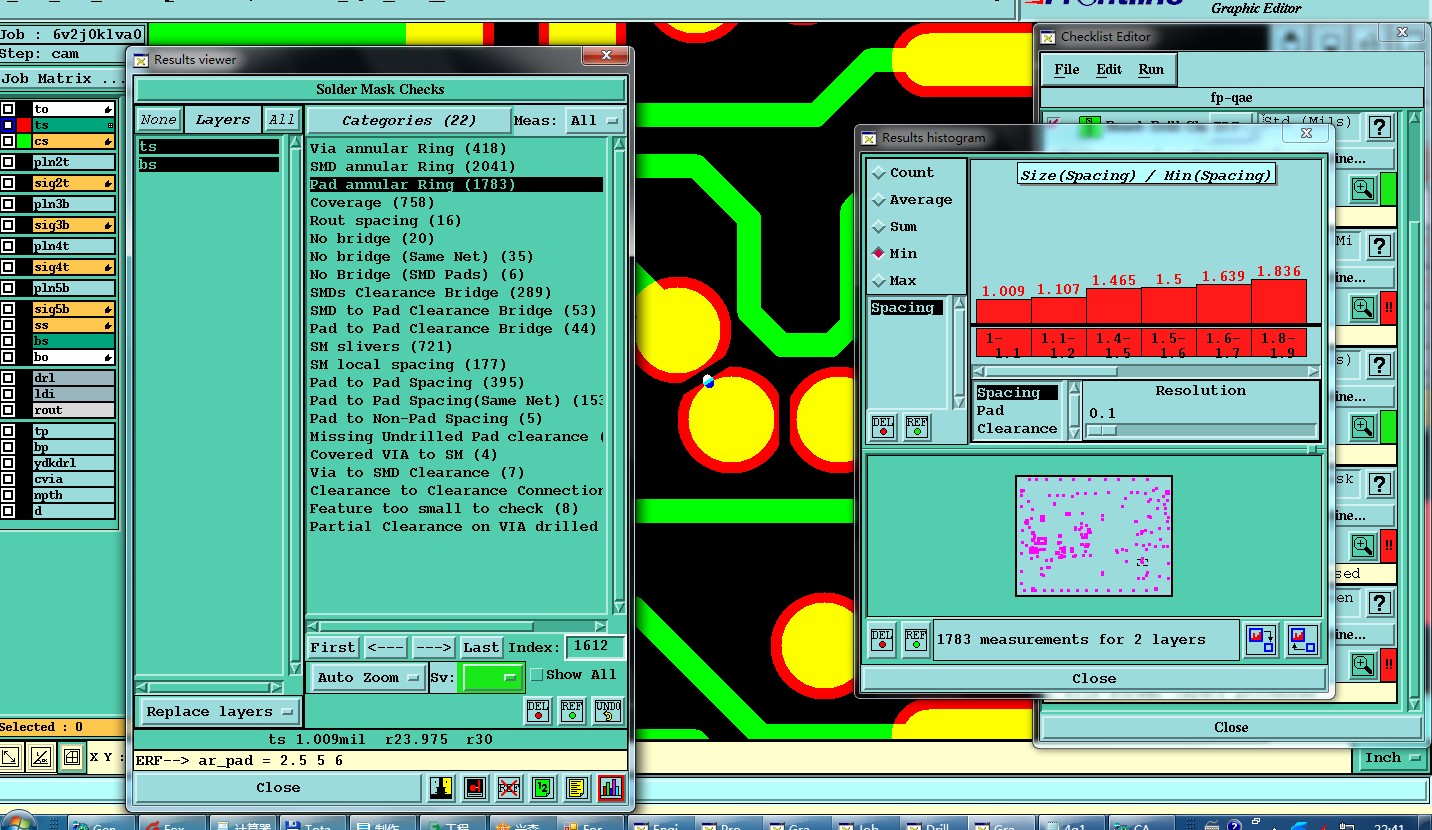
Task: Open the Sv green color dropdown
Action: tap(491, 678)
